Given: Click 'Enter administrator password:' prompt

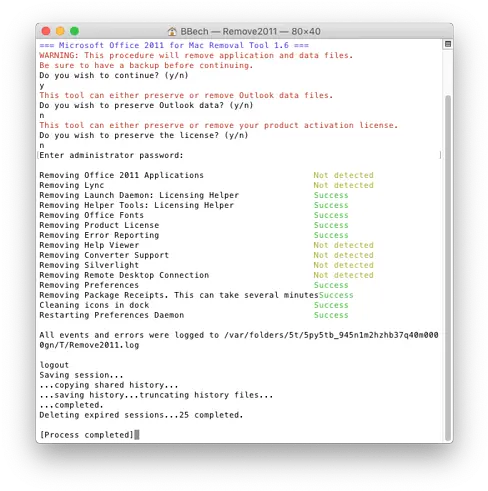Looking at the screenshot, I should pyautogui.click(x=111, y=155).
